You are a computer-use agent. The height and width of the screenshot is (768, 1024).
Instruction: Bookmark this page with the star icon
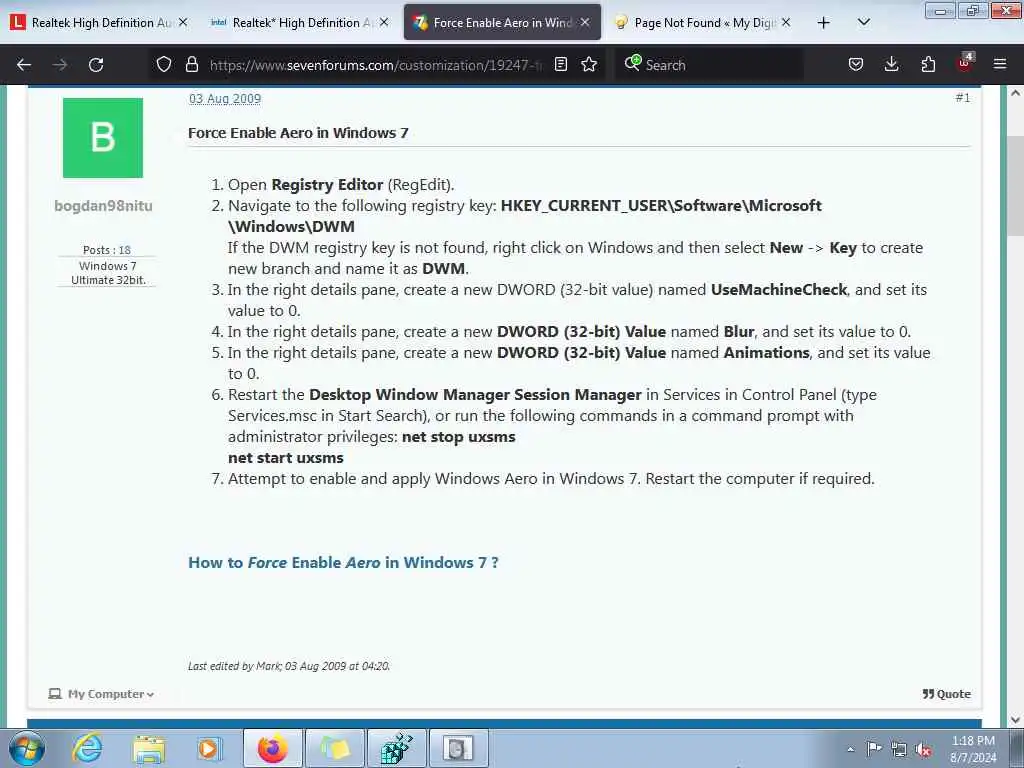click(x=589, y=64)
